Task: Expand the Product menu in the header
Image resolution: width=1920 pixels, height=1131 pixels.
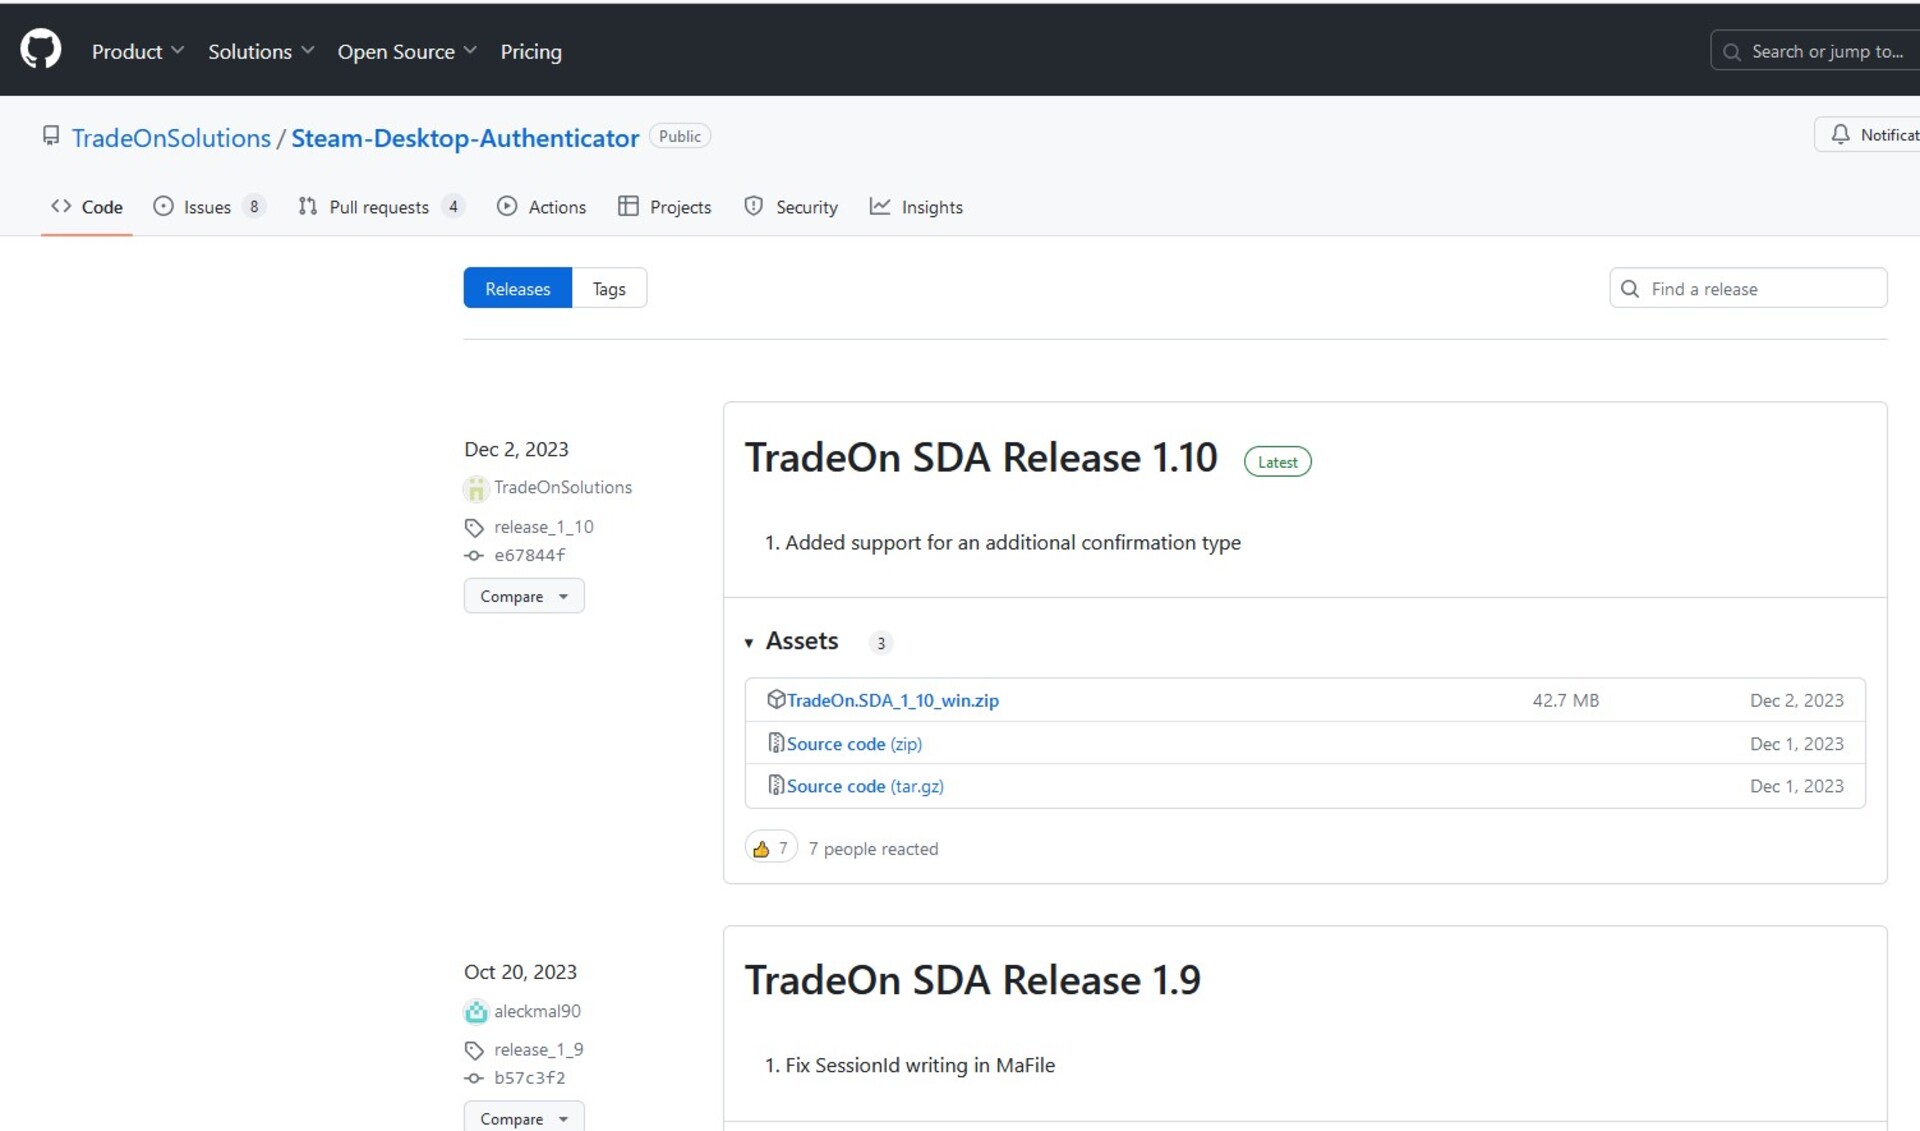Action: [x=137, y=51]
